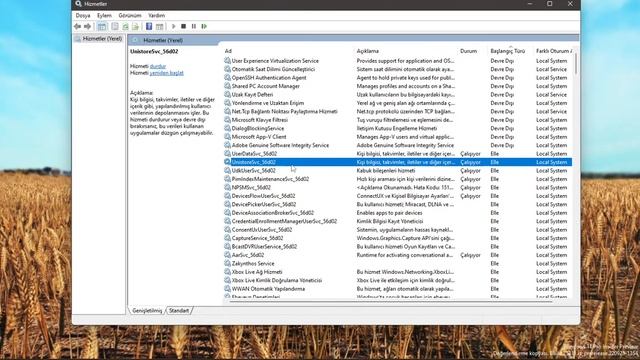Viewport: 640px width, 360px height.
Task: Select DevicesFlowUserSvc_56d02 service
Action: [x=263, y=196]
